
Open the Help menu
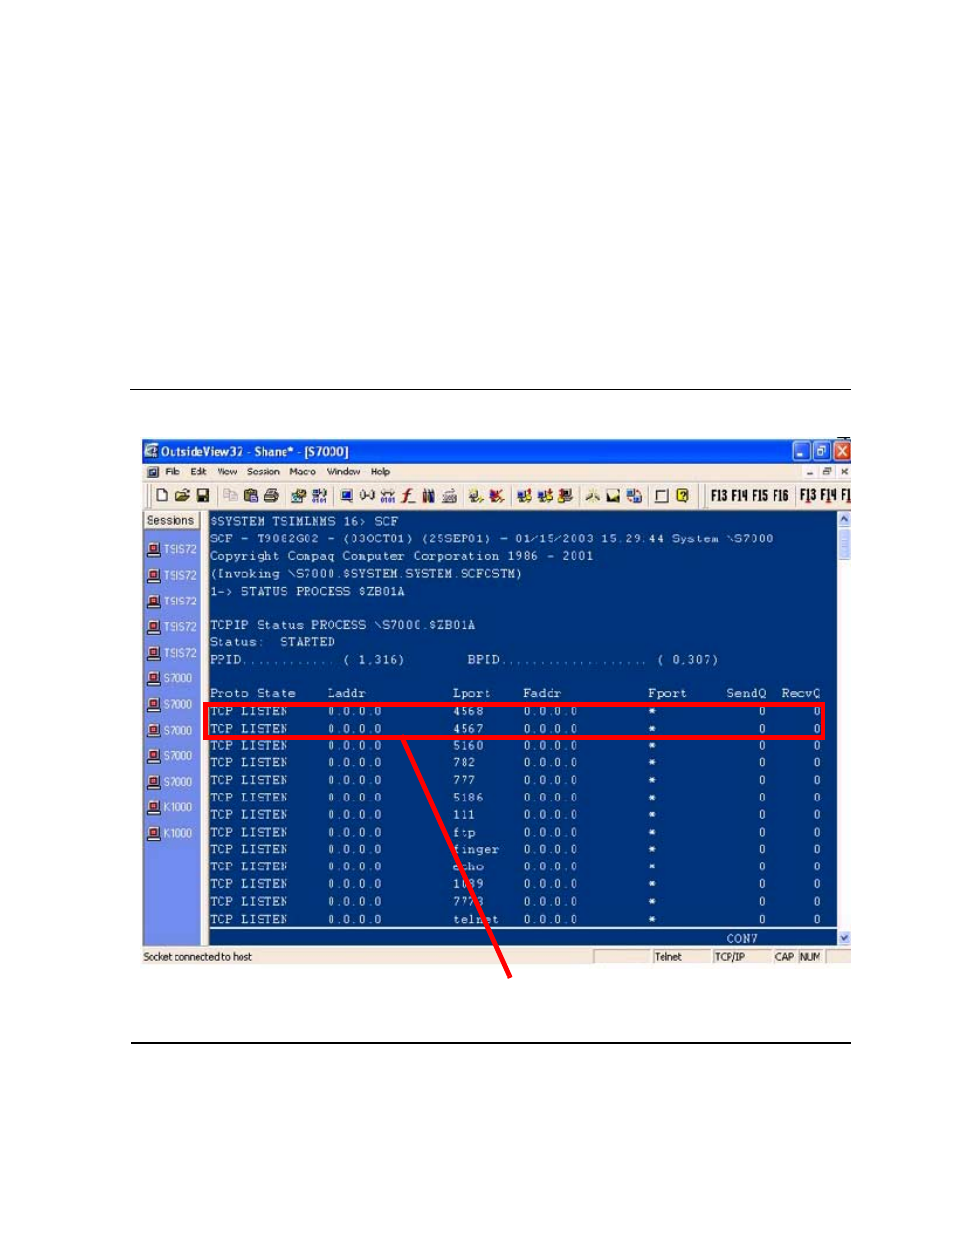(380, 472)
